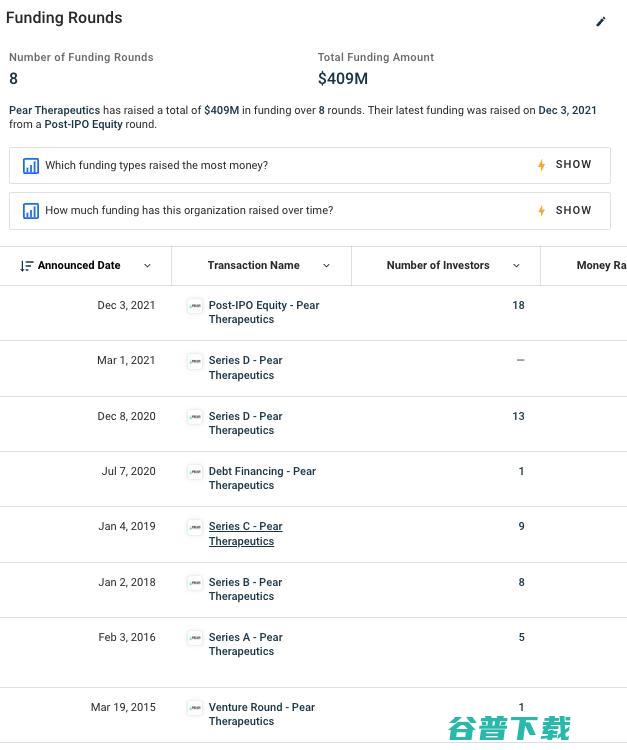This screenshot has height=750, width=627.
Task: Click Pear logo icon in Series B row
Action: click(x=195, y=583)
